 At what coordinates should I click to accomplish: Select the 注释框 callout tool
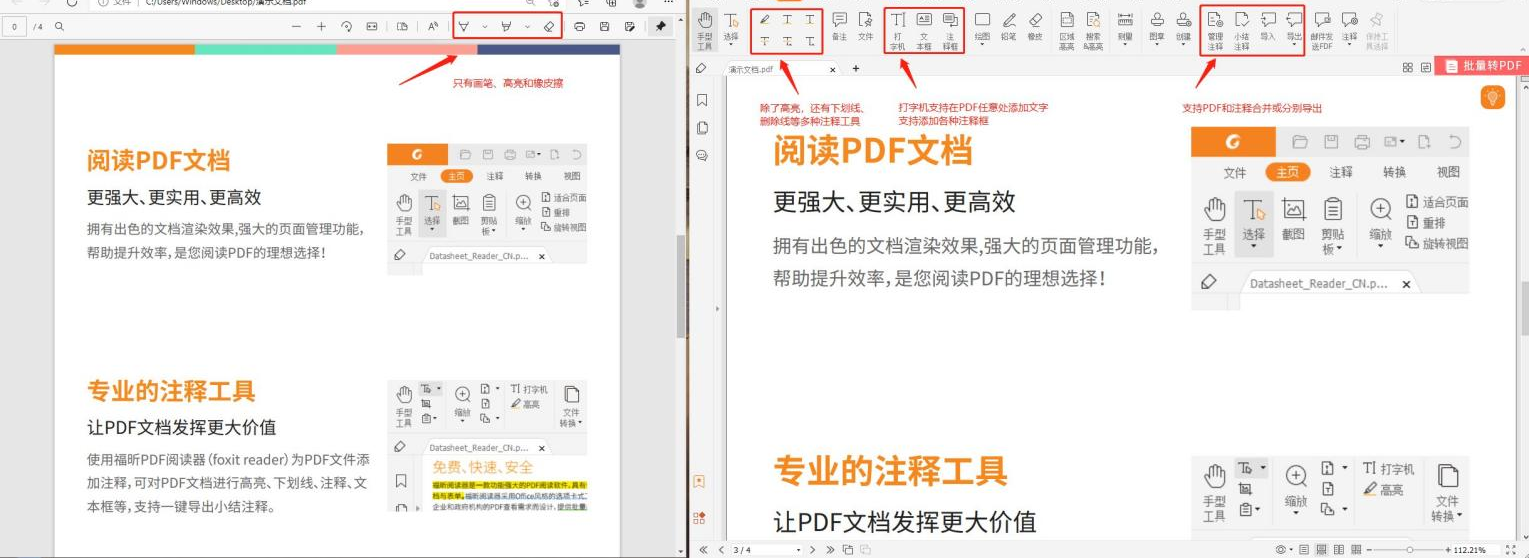coord(950,30)
